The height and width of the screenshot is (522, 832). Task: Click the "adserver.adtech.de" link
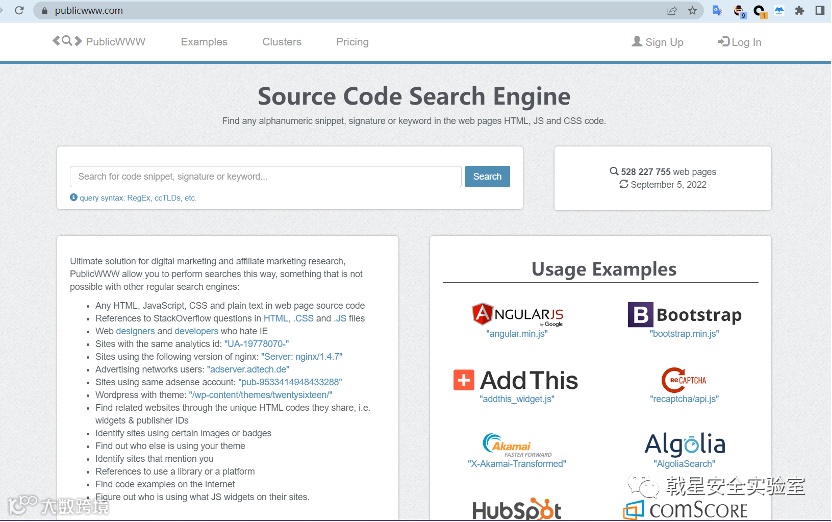[x=248, y=369]
